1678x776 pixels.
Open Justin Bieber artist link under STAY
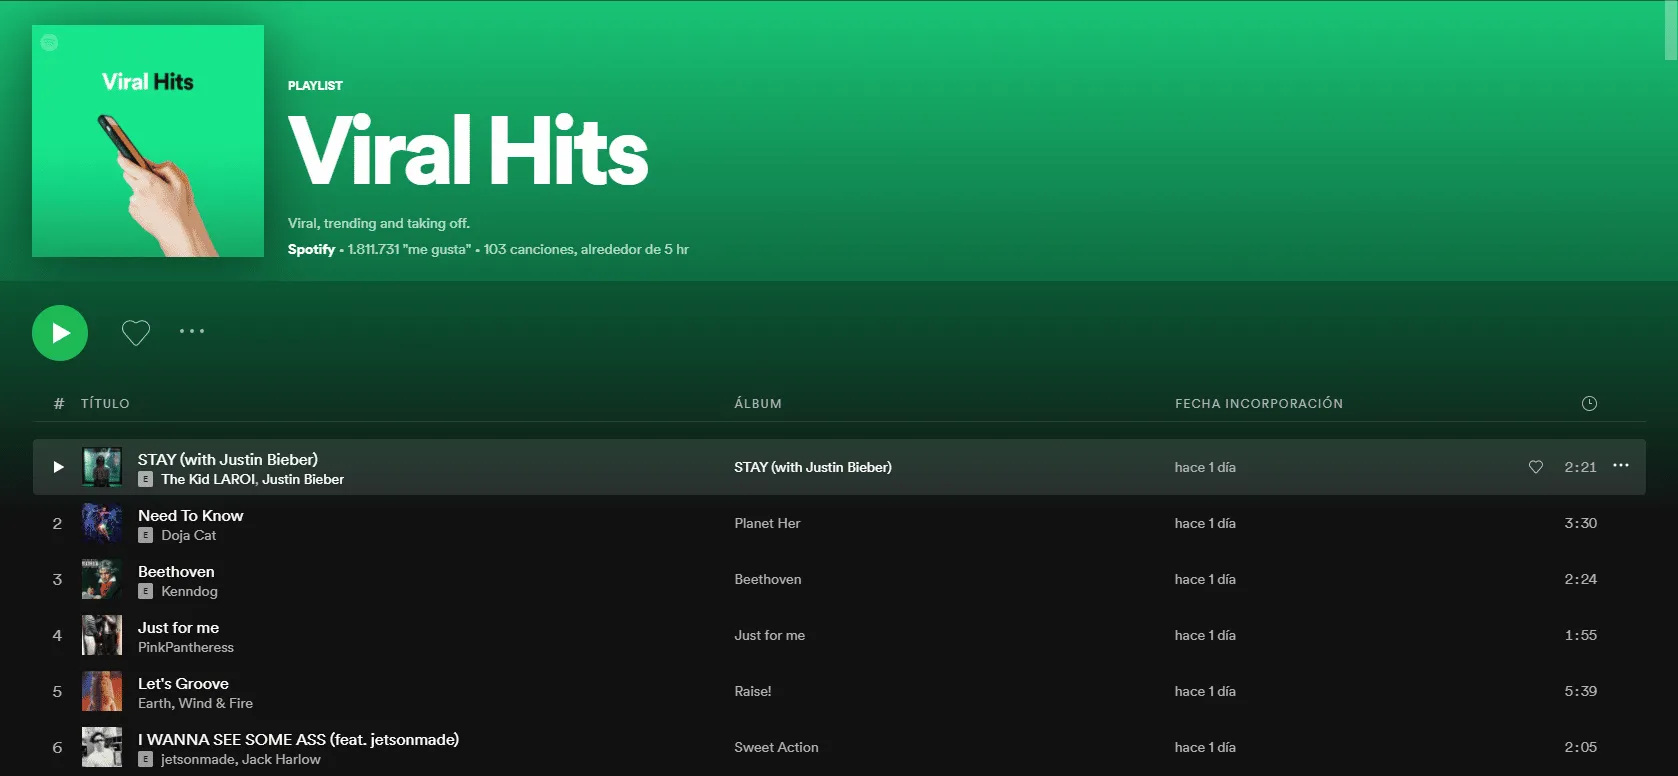pos(303,479)
